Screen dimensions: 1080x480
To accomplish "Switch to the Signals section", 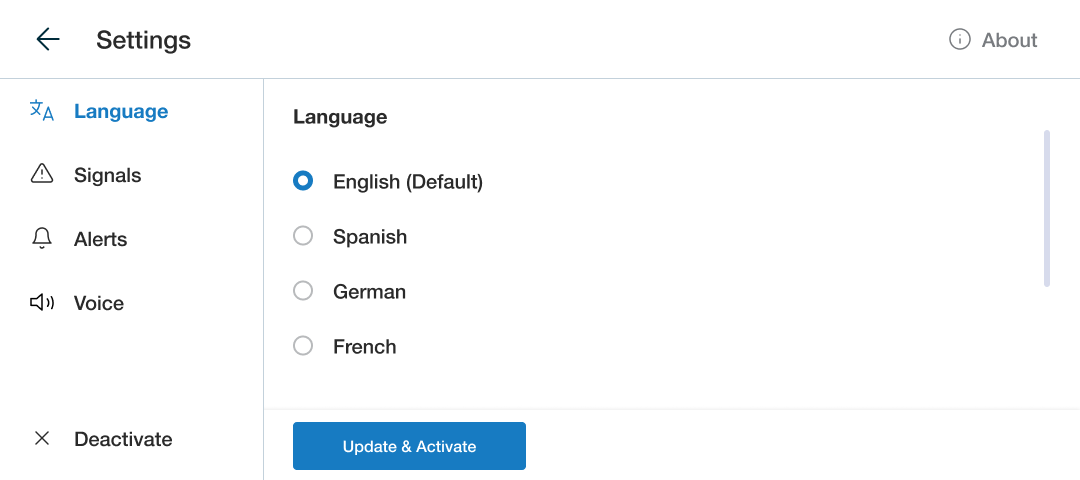I will (108, 175).
